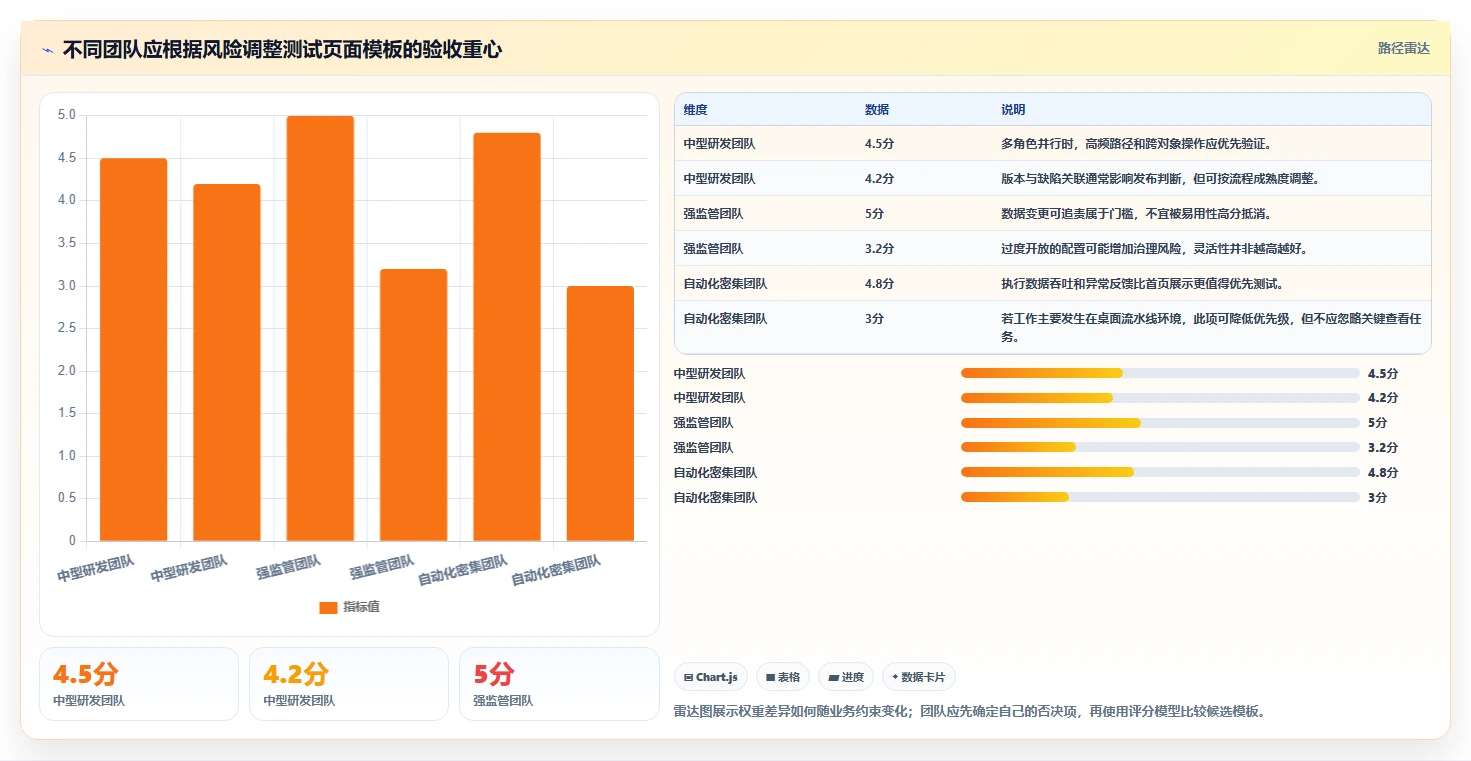
Task: Click 强监管团队 label beside the 3.2分 progress bar
Action: (704, 447)
